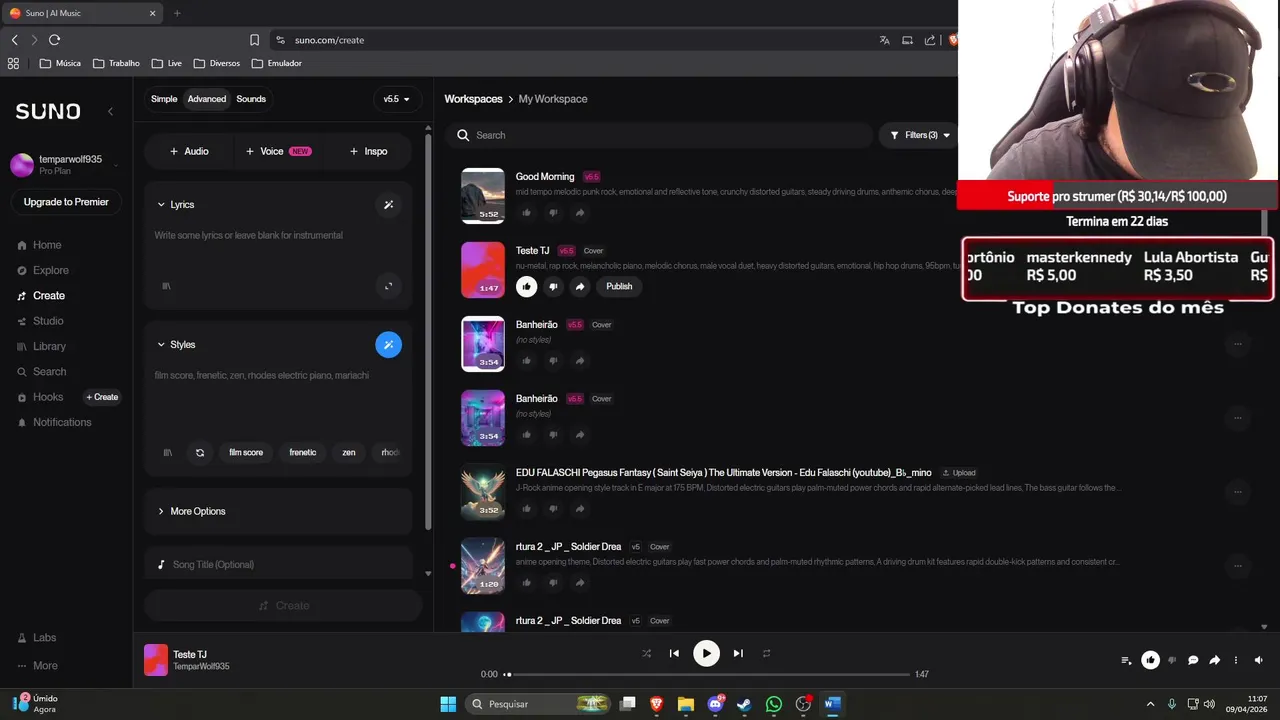Click the blue magic wand in Styles section
This screenshot has width=1280, height=720.
pos(388,345)
